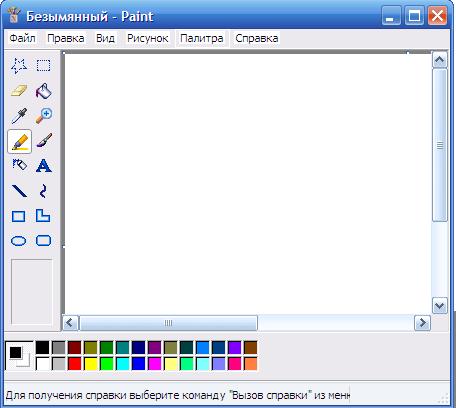
Task: Choose the yellow color swatch
Action: click(91, 364)
